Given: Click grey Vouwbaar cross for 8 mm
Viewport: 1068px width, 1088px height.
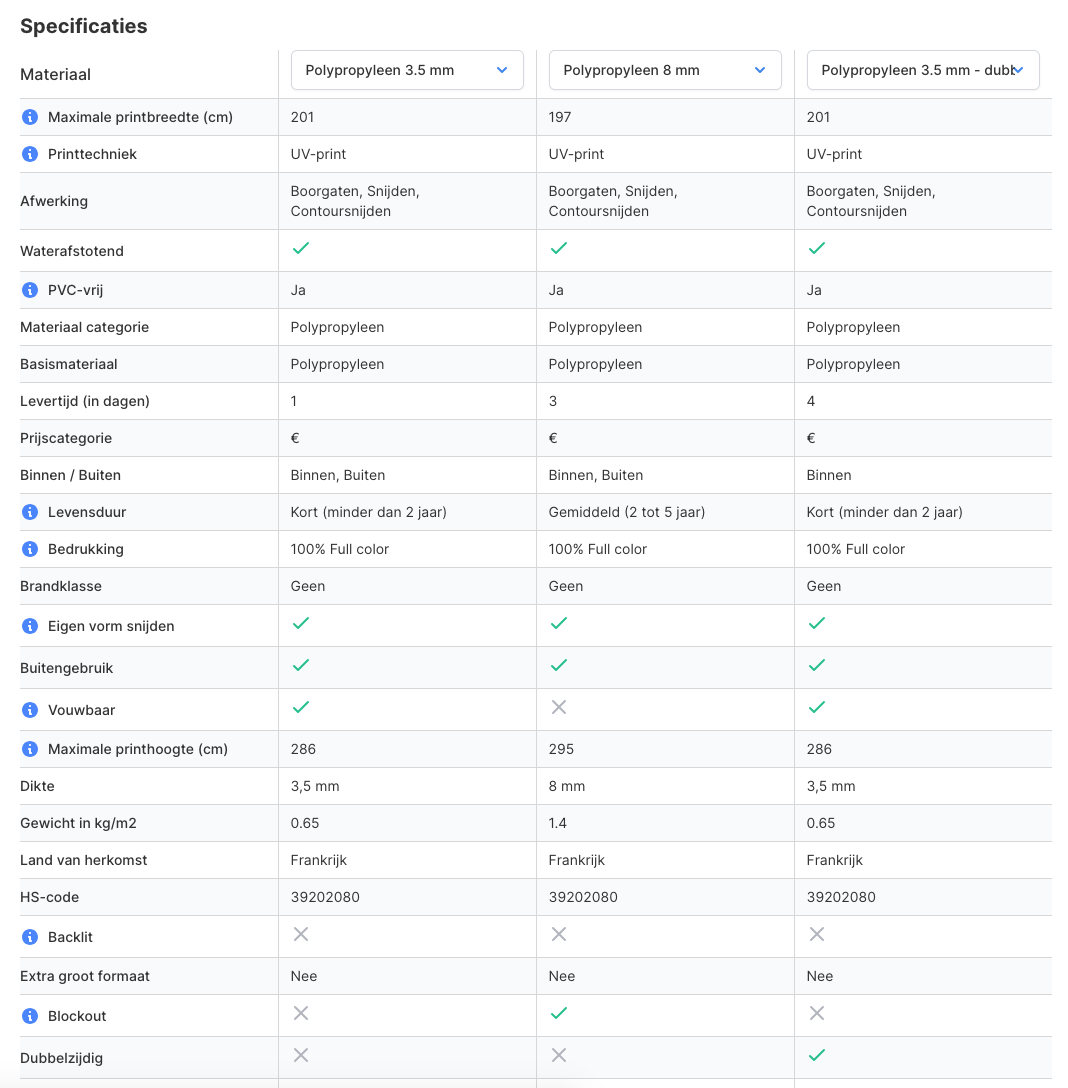Looking at the screenshot, I should (x=559, y=707).
